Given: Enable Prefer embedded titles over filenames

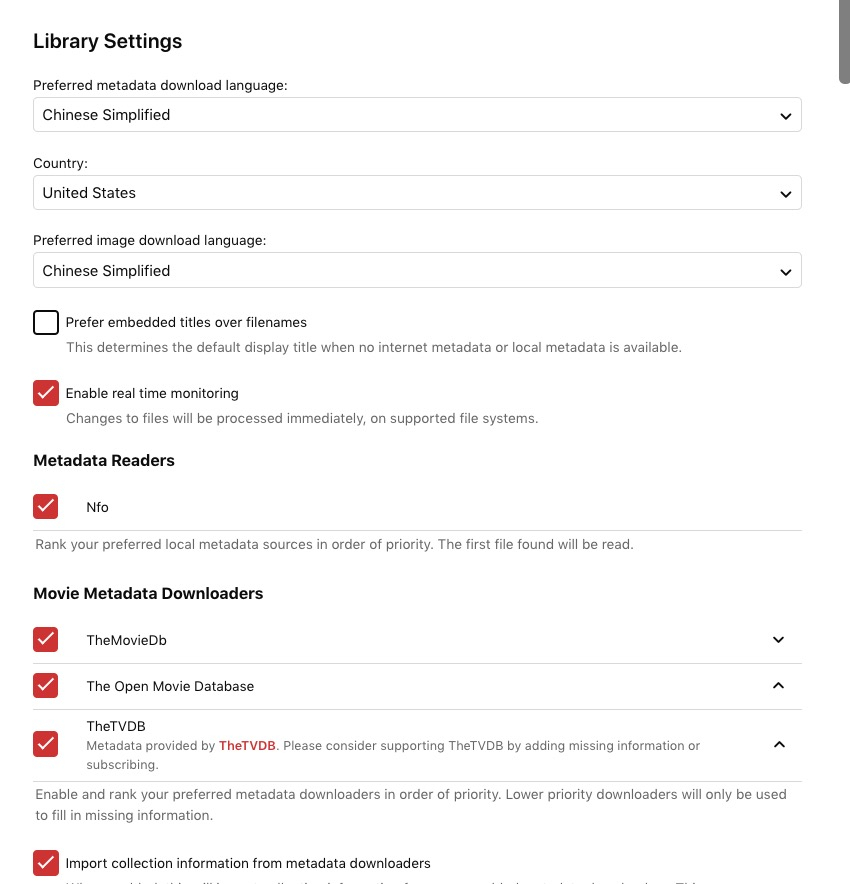Looking at the screenshot, I should pyautogui.click(x=46, y=323).
